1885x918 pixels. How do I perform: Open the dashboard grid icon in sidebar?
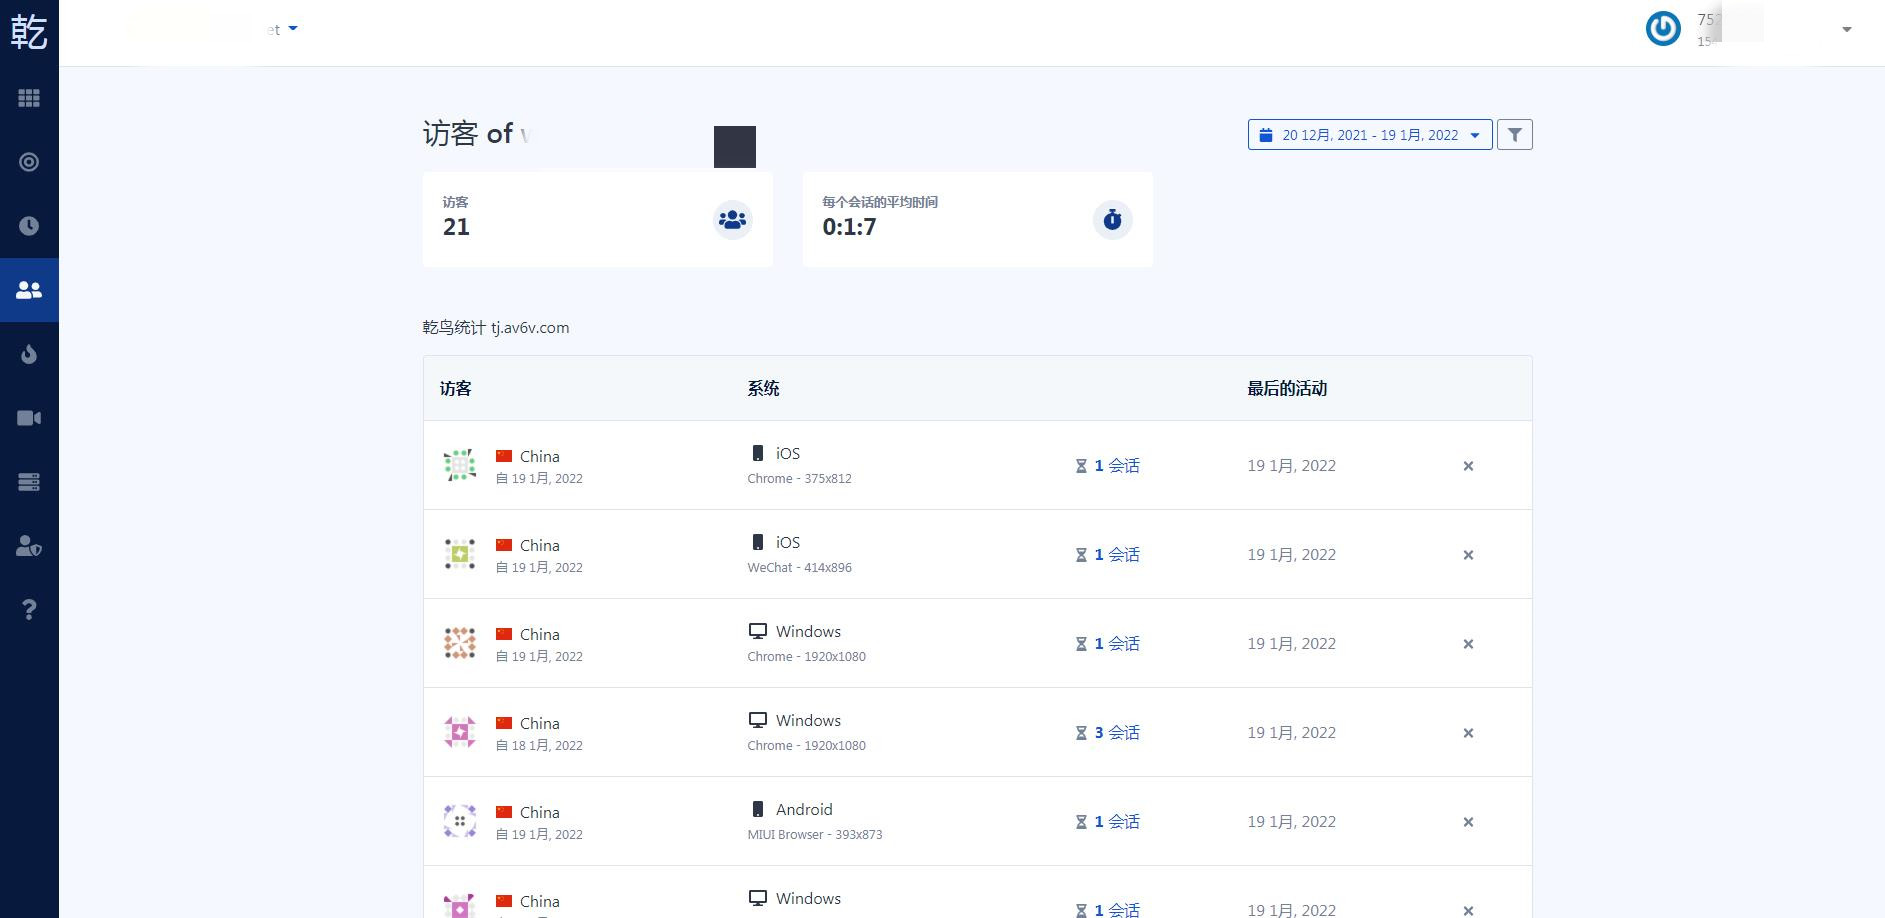pos(29,98)
